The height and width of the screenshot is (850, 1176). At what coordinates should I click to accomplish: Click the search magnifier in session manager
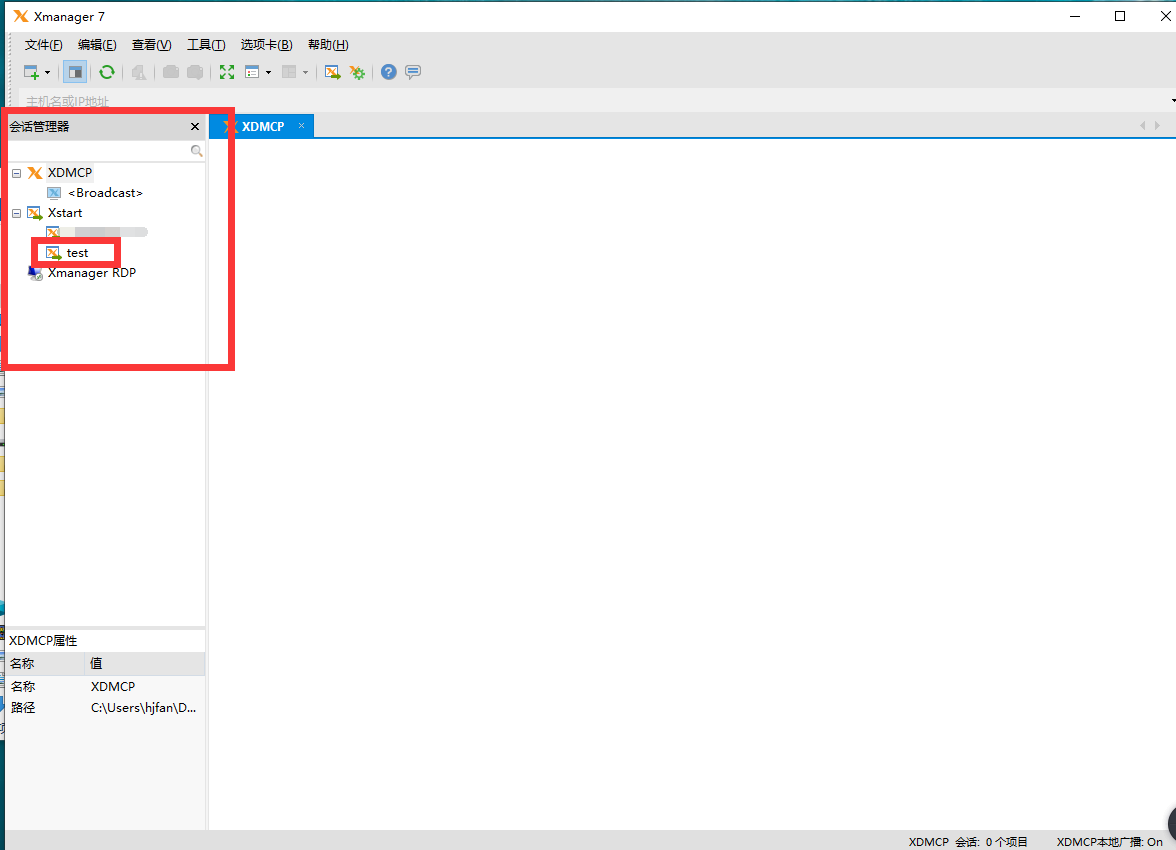196,150
